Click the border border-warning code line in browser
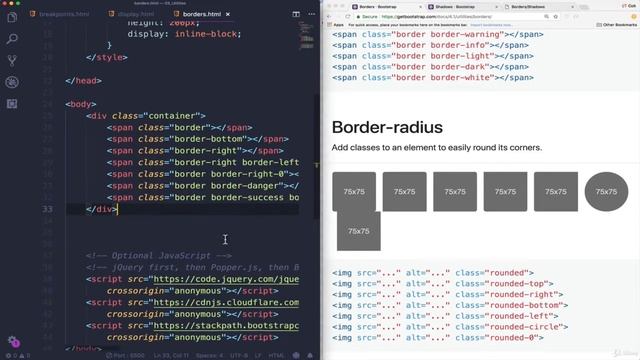640x360 pixels. [438, 35]
